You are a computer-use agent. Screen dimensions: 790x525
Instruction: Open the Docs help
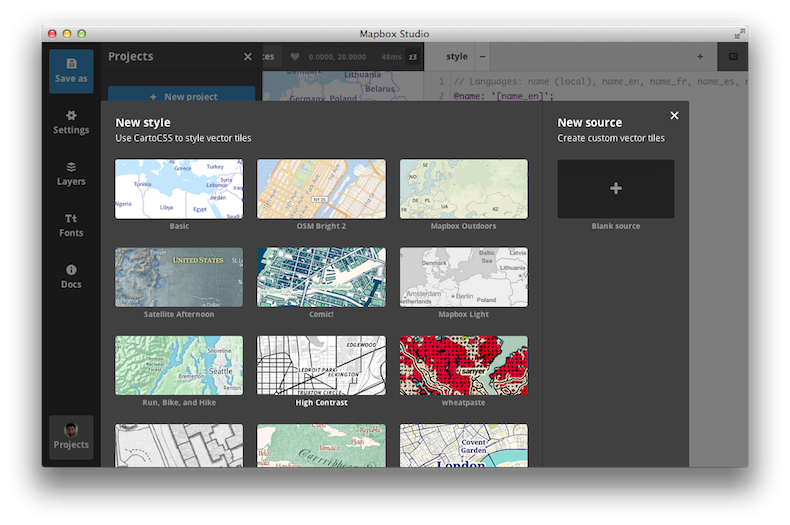(x=71, y=277)
